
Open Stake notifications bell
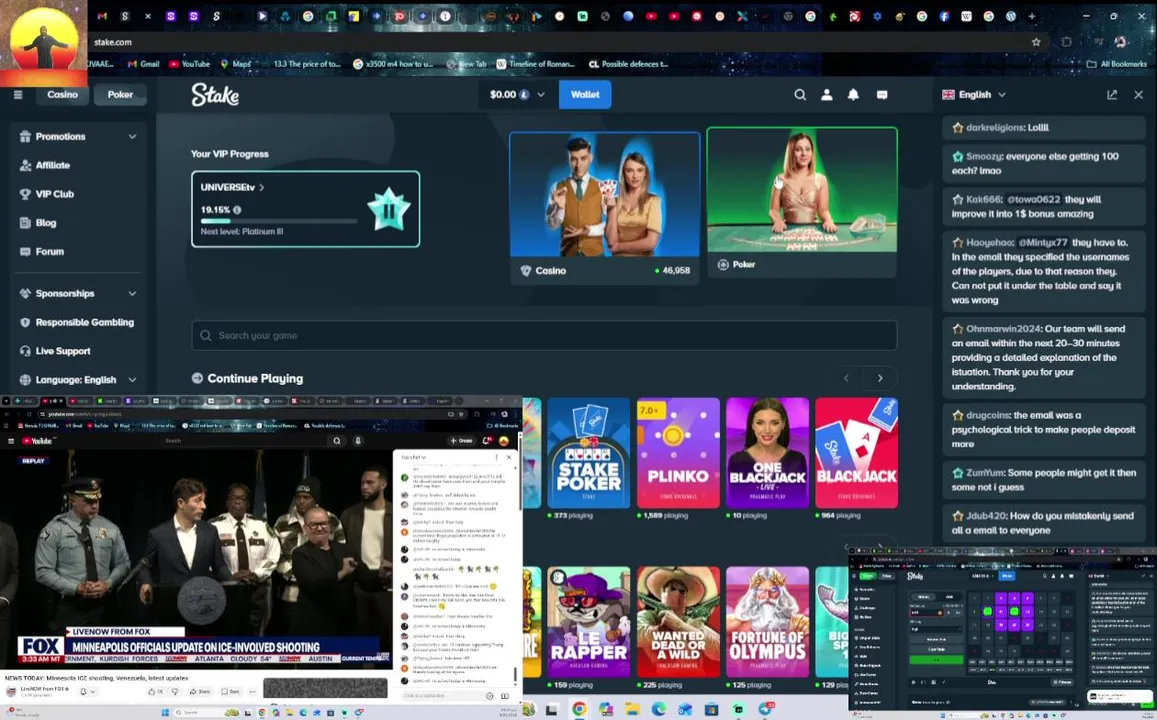(853, 94)
